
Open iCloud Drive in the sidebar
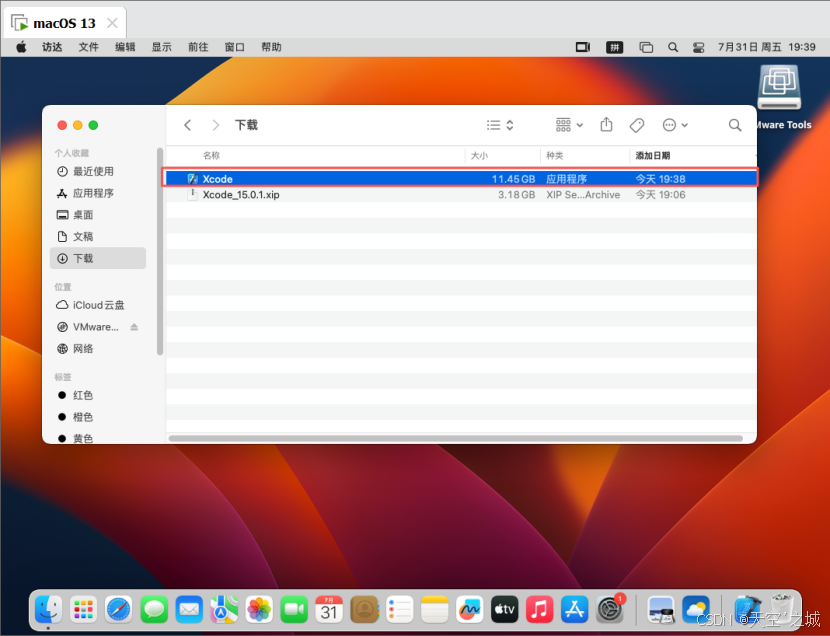tap(98, 305)
